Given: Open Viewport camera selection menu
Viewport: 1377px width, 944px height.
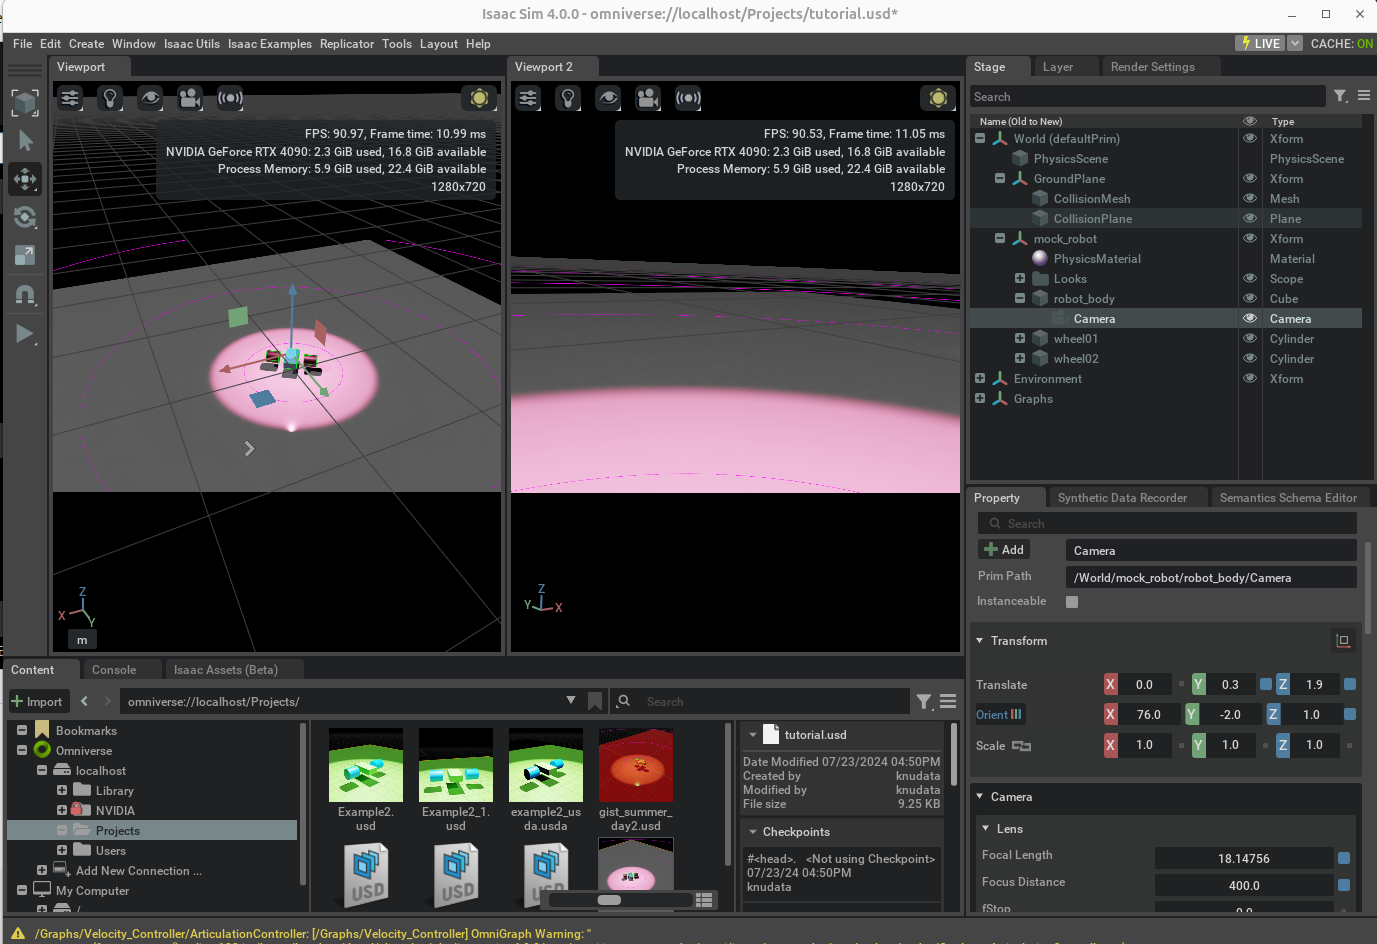Looking at the screenshot, I should pyautogui.click(x=190, y=98).
